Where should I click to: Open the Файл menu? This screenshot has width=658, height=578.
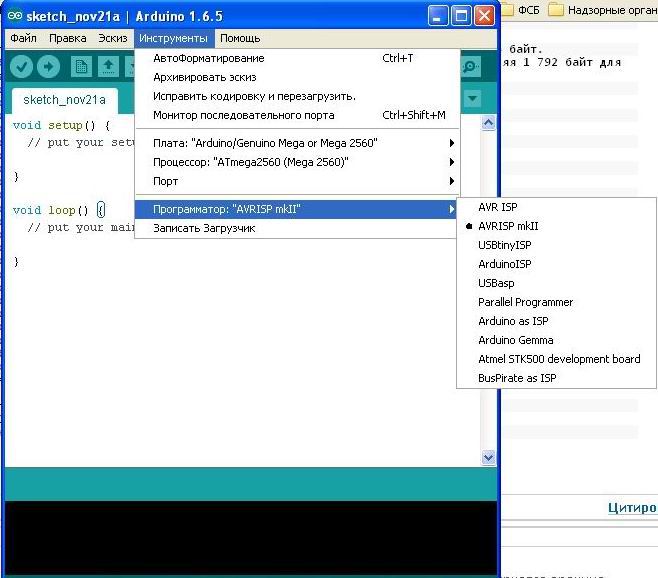coord(24,38)
